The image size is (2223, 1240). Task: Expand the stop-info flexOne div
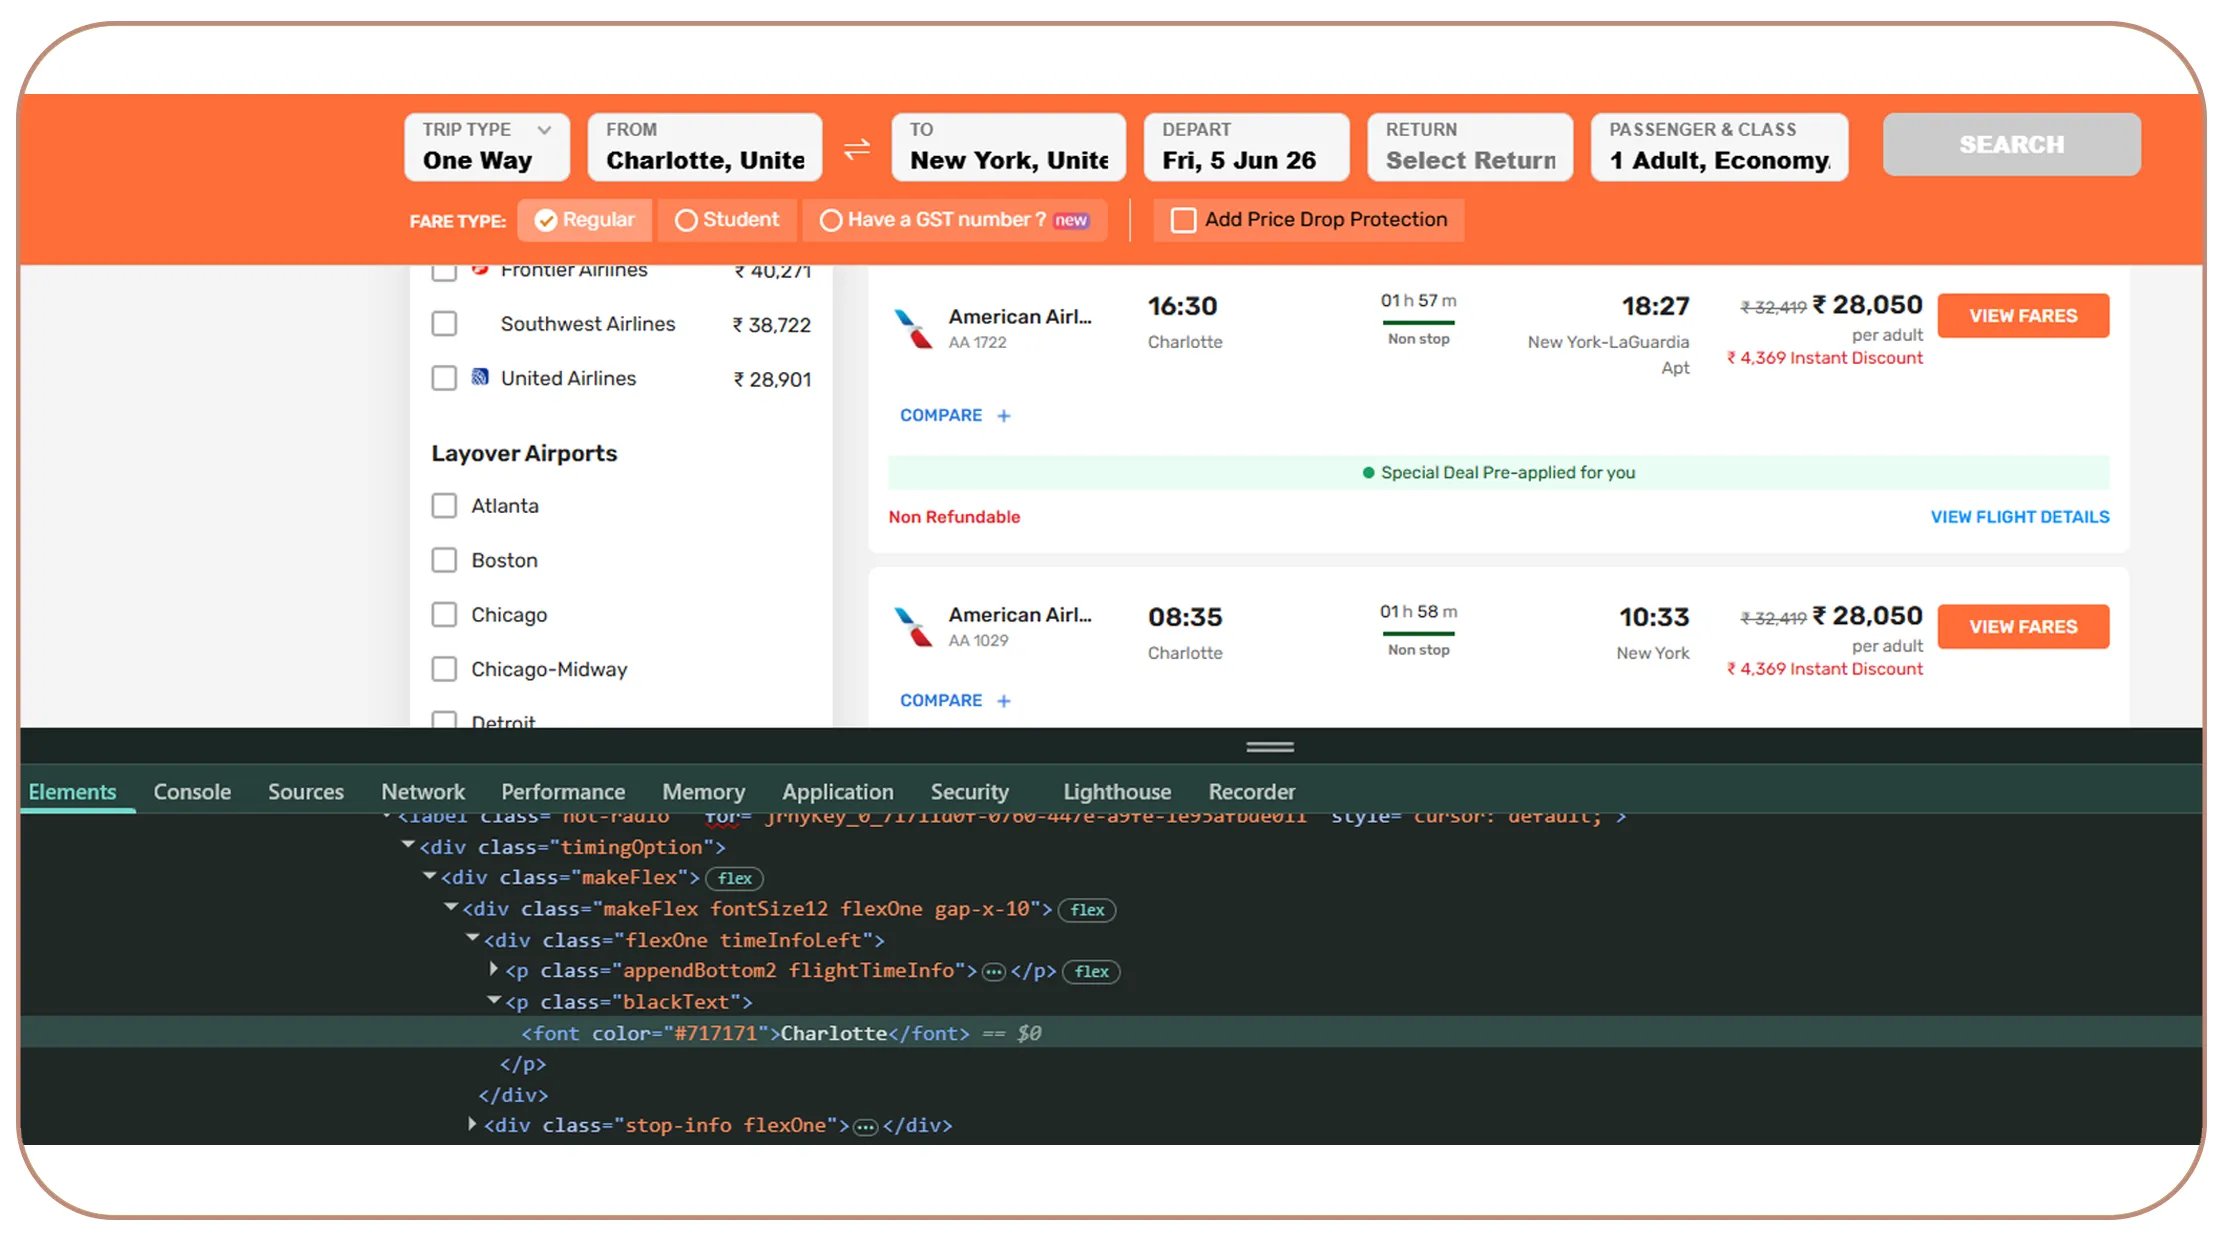[472, 1125]
